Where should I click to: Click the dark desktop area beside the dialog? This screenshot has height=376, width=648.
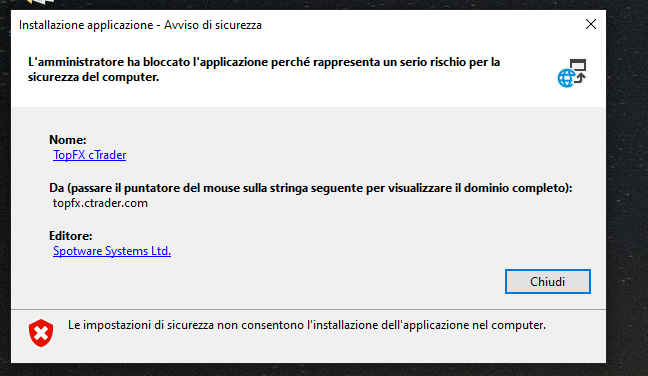[627, 186]
